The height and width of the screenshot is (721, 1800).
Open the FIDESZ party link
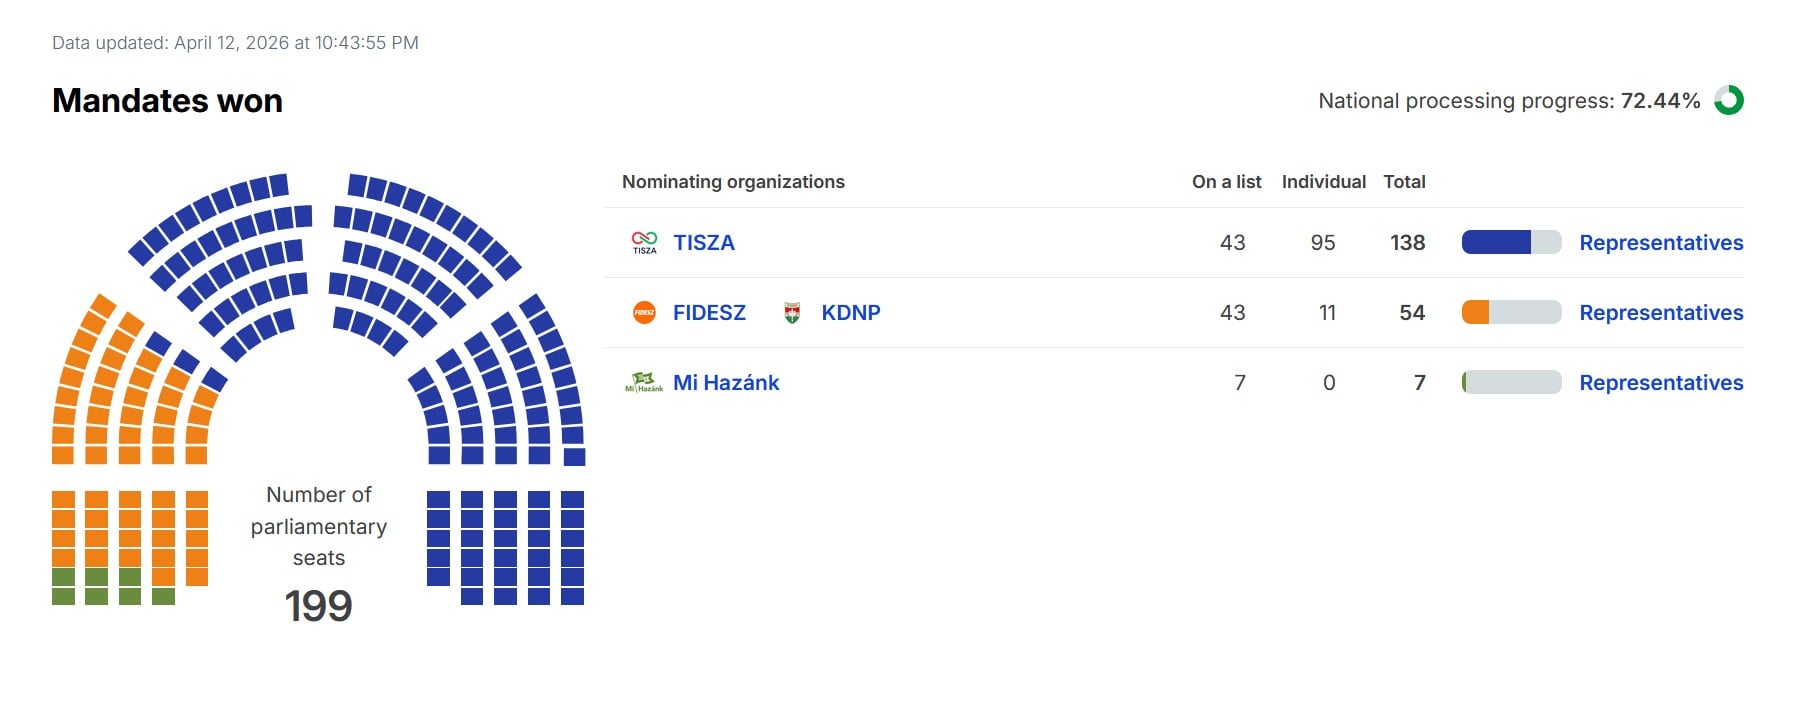pyautogui.click(x=709, y=313)
